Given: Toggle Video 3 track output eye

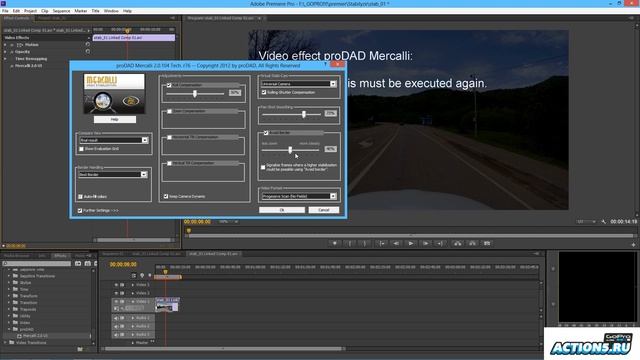Looking at the screenshot, I should pyautogui.click(x=116, y=285).
